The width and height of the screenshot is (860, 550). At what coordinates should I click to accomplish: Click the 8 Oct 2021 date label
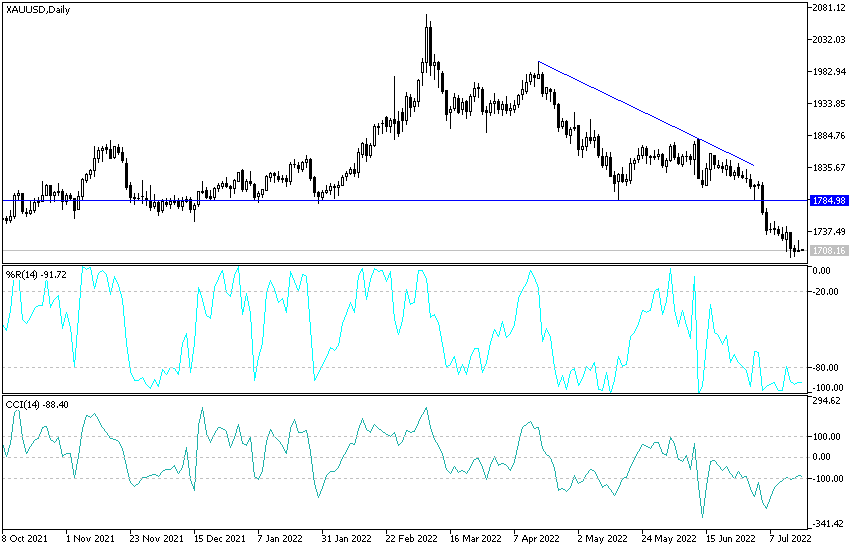25,538
